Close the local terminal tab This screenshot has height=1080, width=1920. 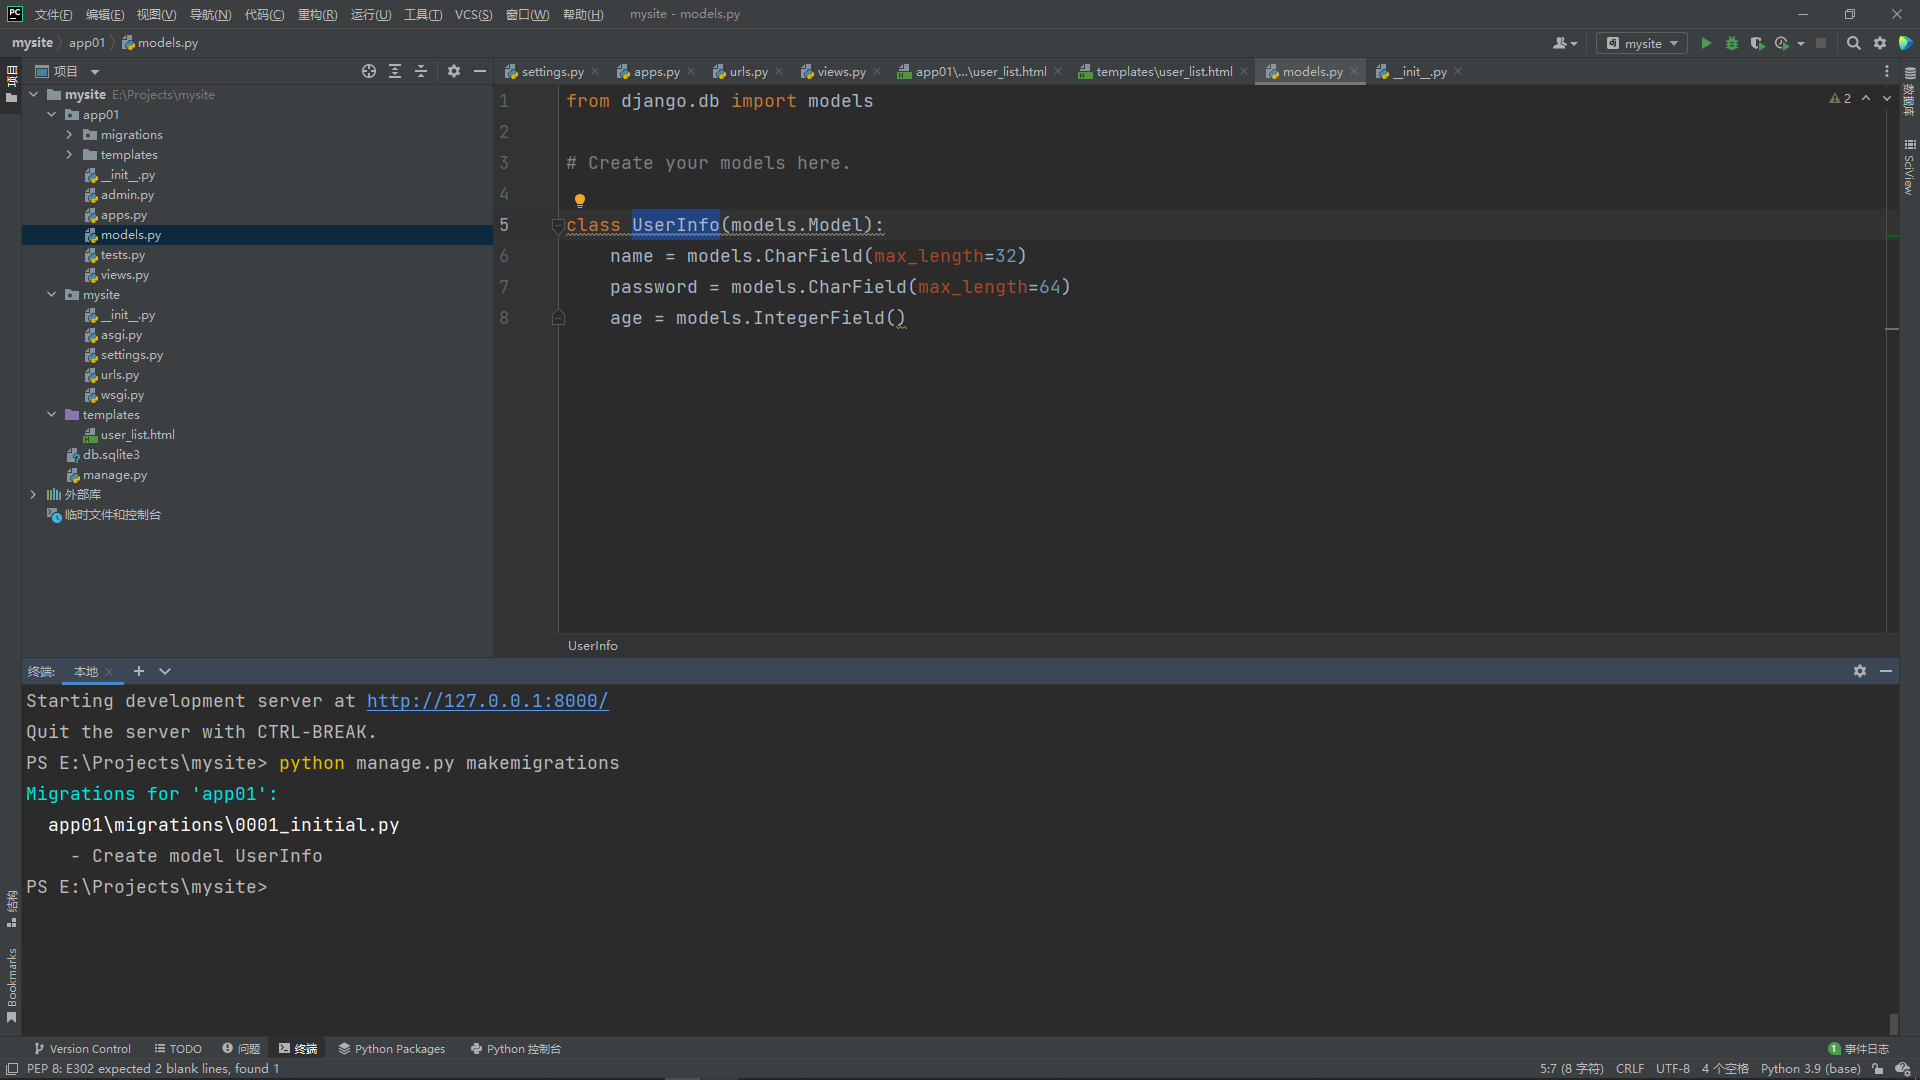pyautogui.click(x=109, y=672)
